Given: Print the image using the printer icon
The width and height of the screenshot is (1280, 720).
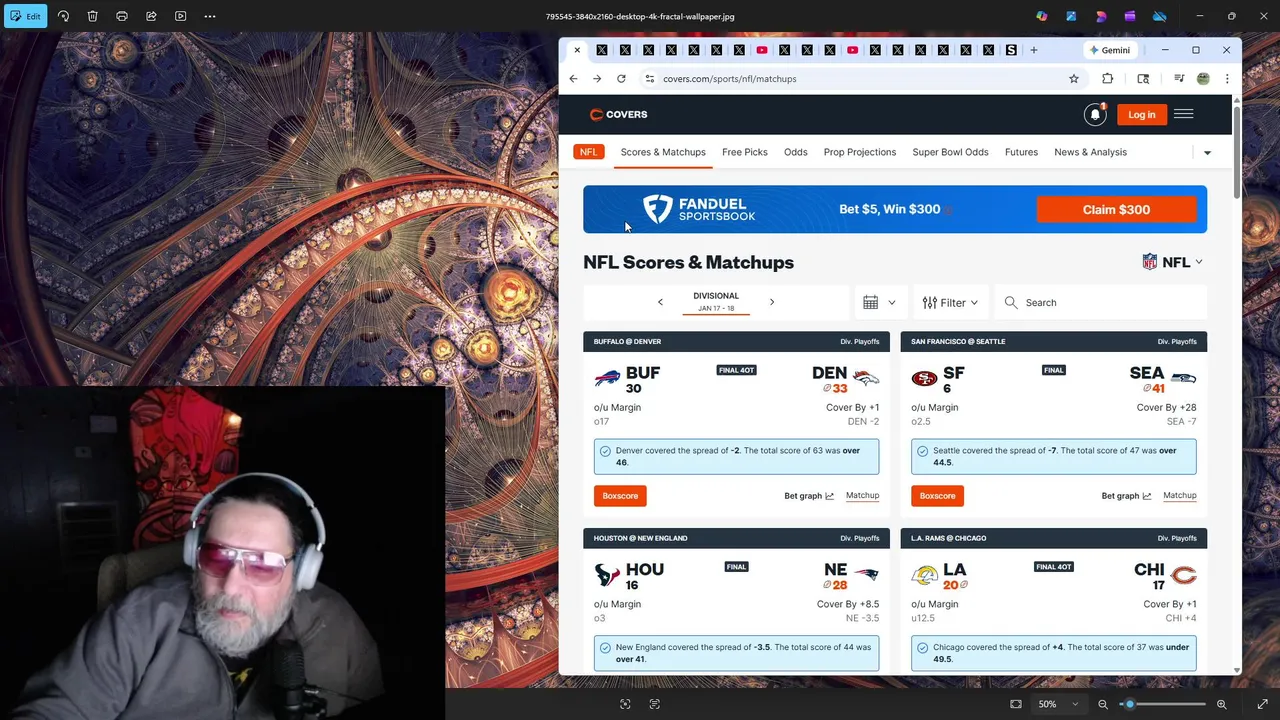Looking at the screenshot, I should tap(122, 16).
